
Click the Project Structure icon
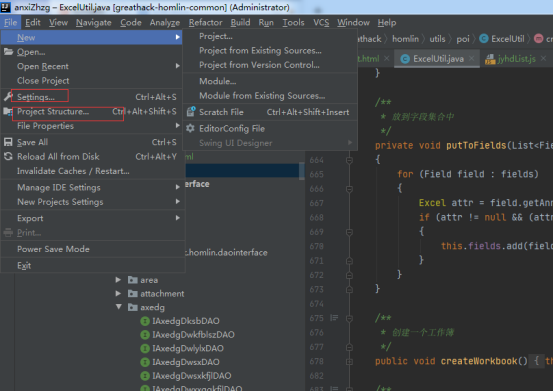[8, 112]
